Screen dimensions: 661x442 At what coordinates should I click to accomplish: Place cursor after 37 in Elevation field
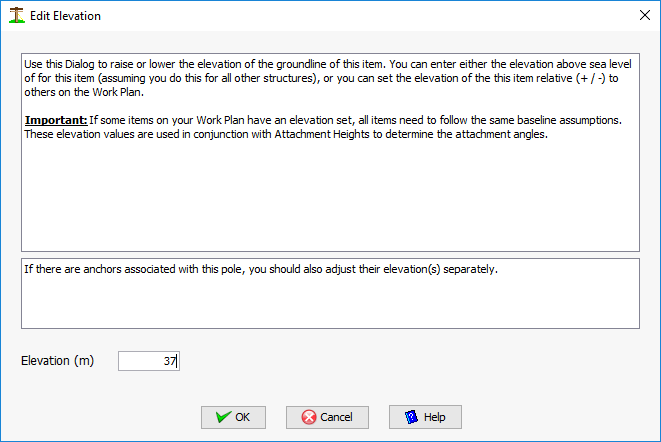click(x=177, y=361)
